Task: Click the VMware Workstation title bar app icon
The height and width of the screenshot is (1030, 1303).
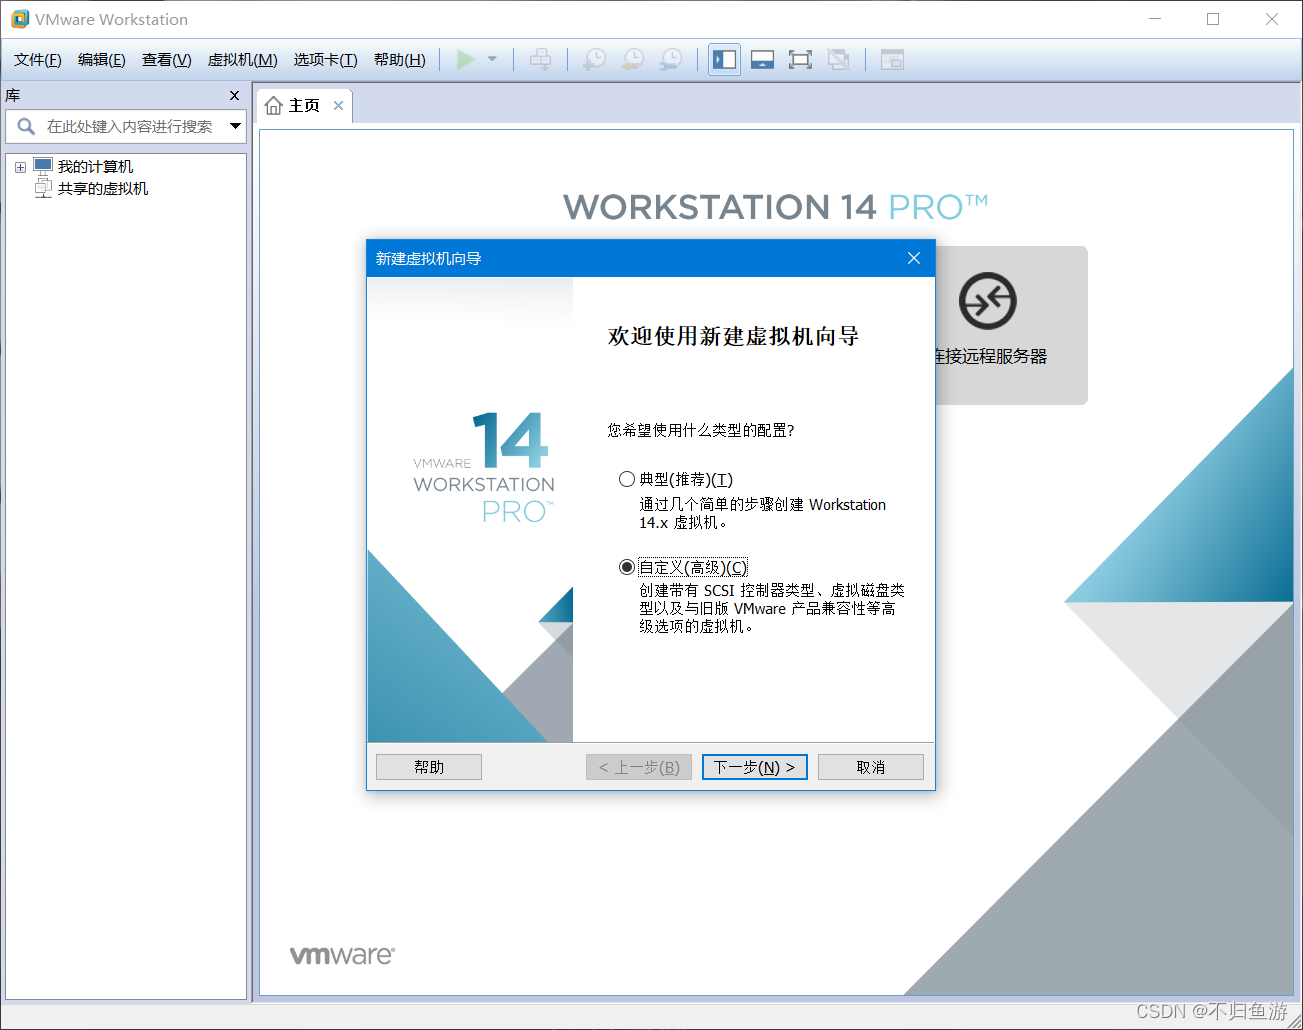Action: tap(20, 19)
